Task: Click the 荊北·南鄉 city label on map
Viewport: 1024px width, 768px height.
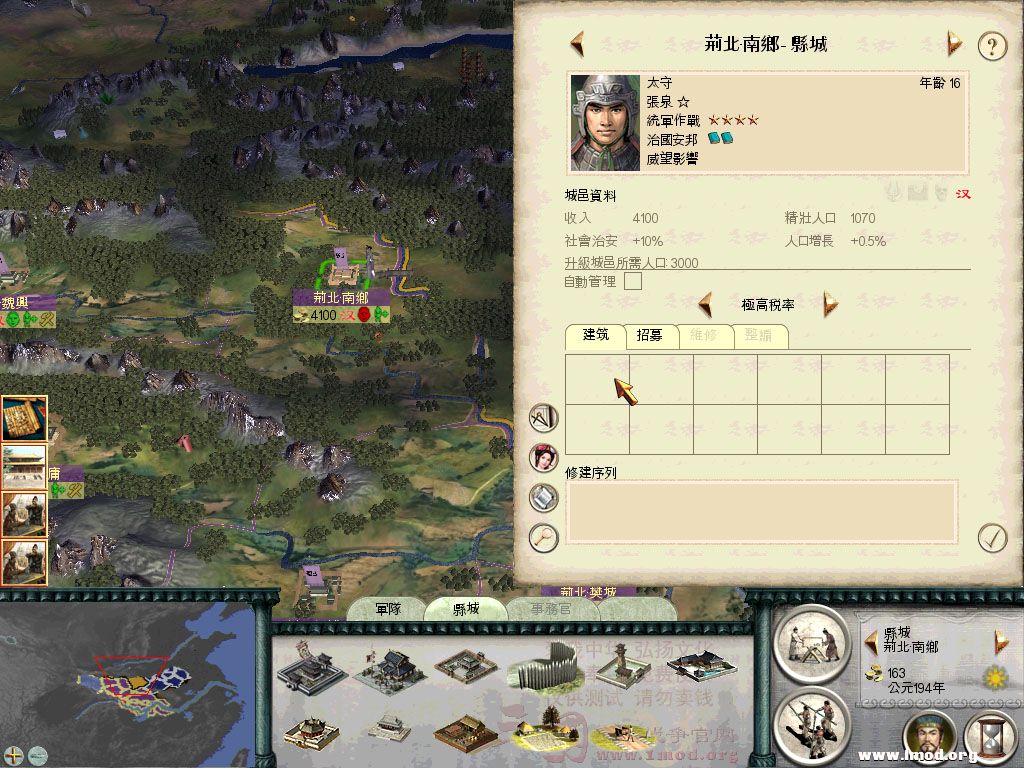Action: click(x=341, y=298)
